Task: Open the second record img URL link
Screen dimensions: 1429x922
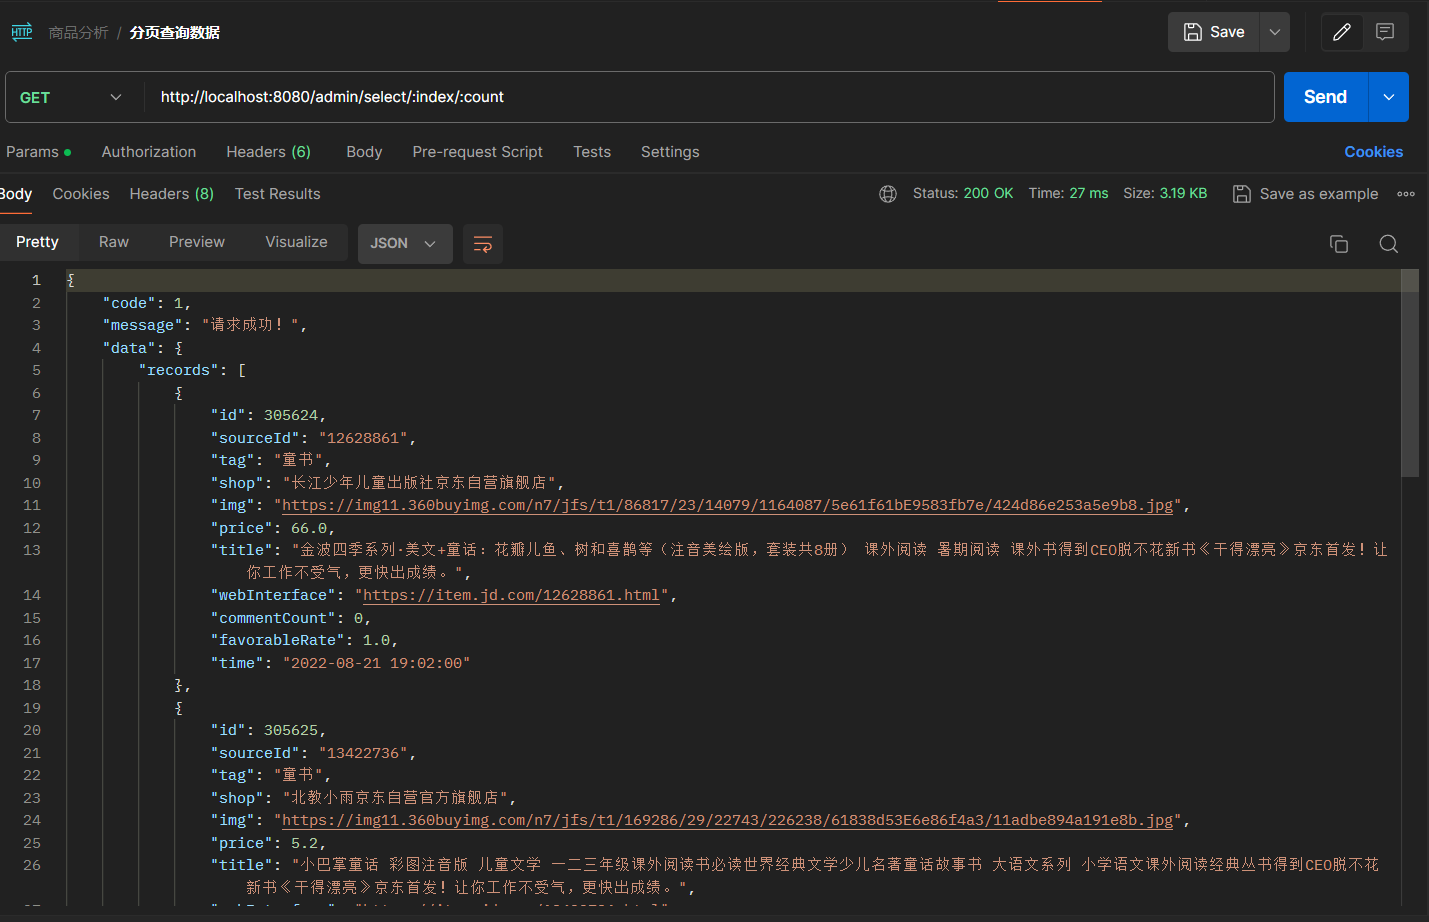Action: coord(727,820)
